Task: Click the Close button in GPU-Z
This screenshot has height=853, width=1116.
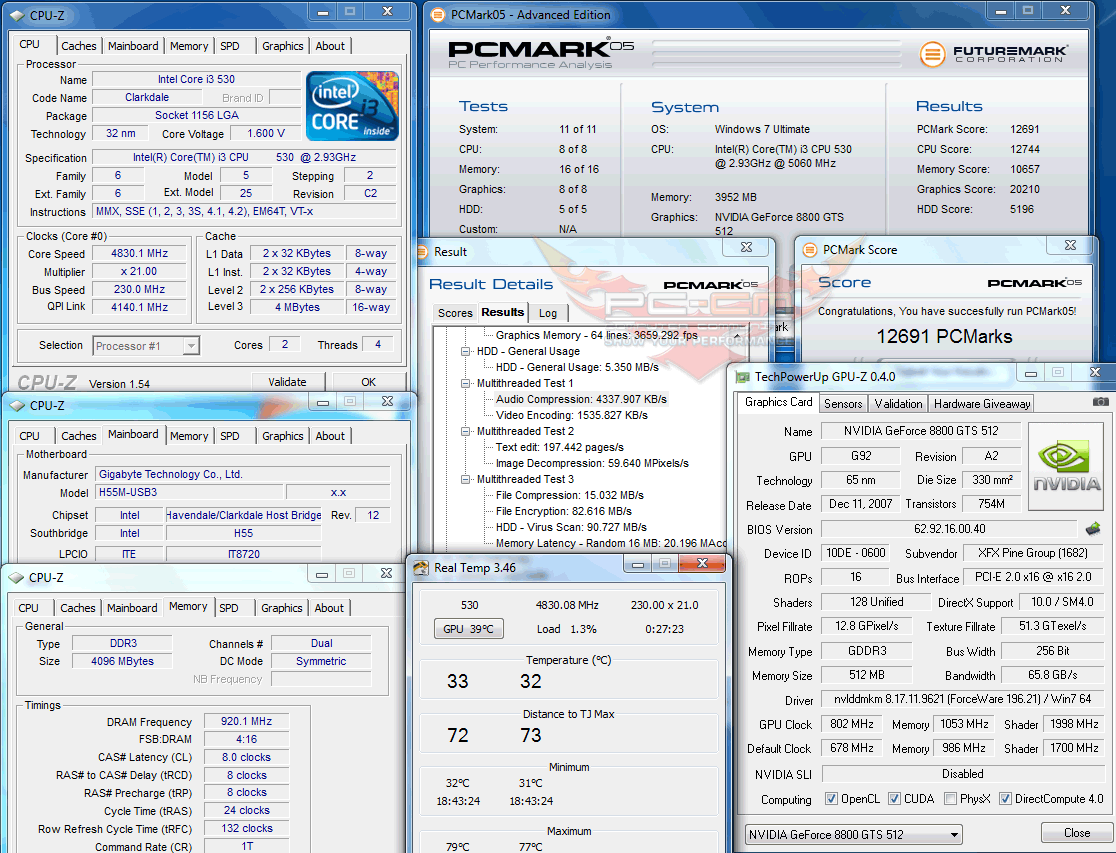Action: [x=1076, y=832]
